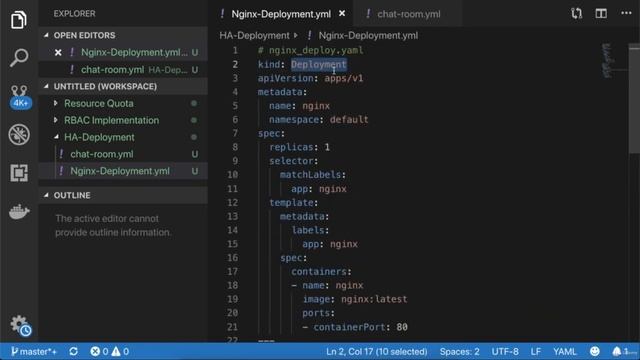The image size is (640, 360).
Task: Open warnings count in status bar
Action: click(x=120, y=351)
